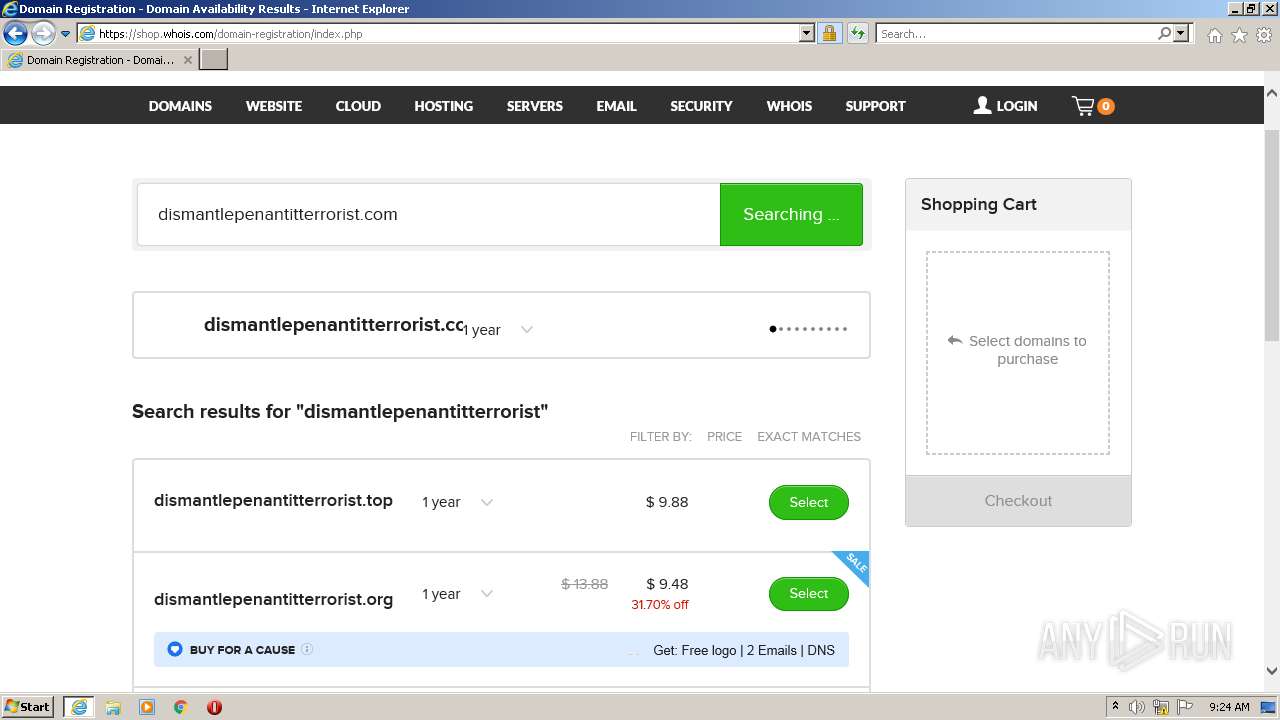
Task: Click the red Opera taskbar icon
Action: (x=214, y=707)
